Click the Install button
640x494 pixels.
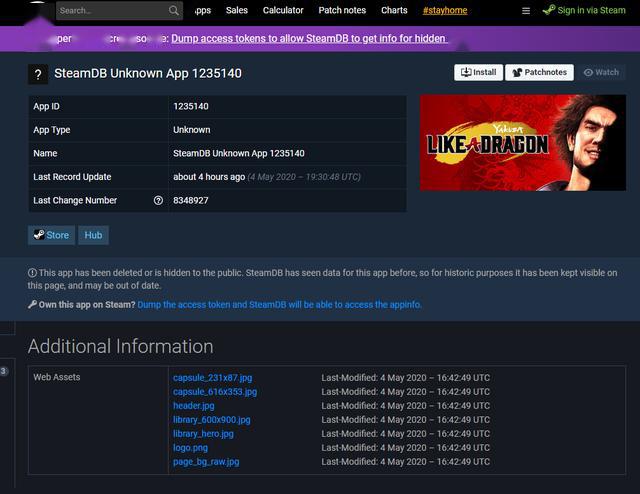[x=478, y=72]
